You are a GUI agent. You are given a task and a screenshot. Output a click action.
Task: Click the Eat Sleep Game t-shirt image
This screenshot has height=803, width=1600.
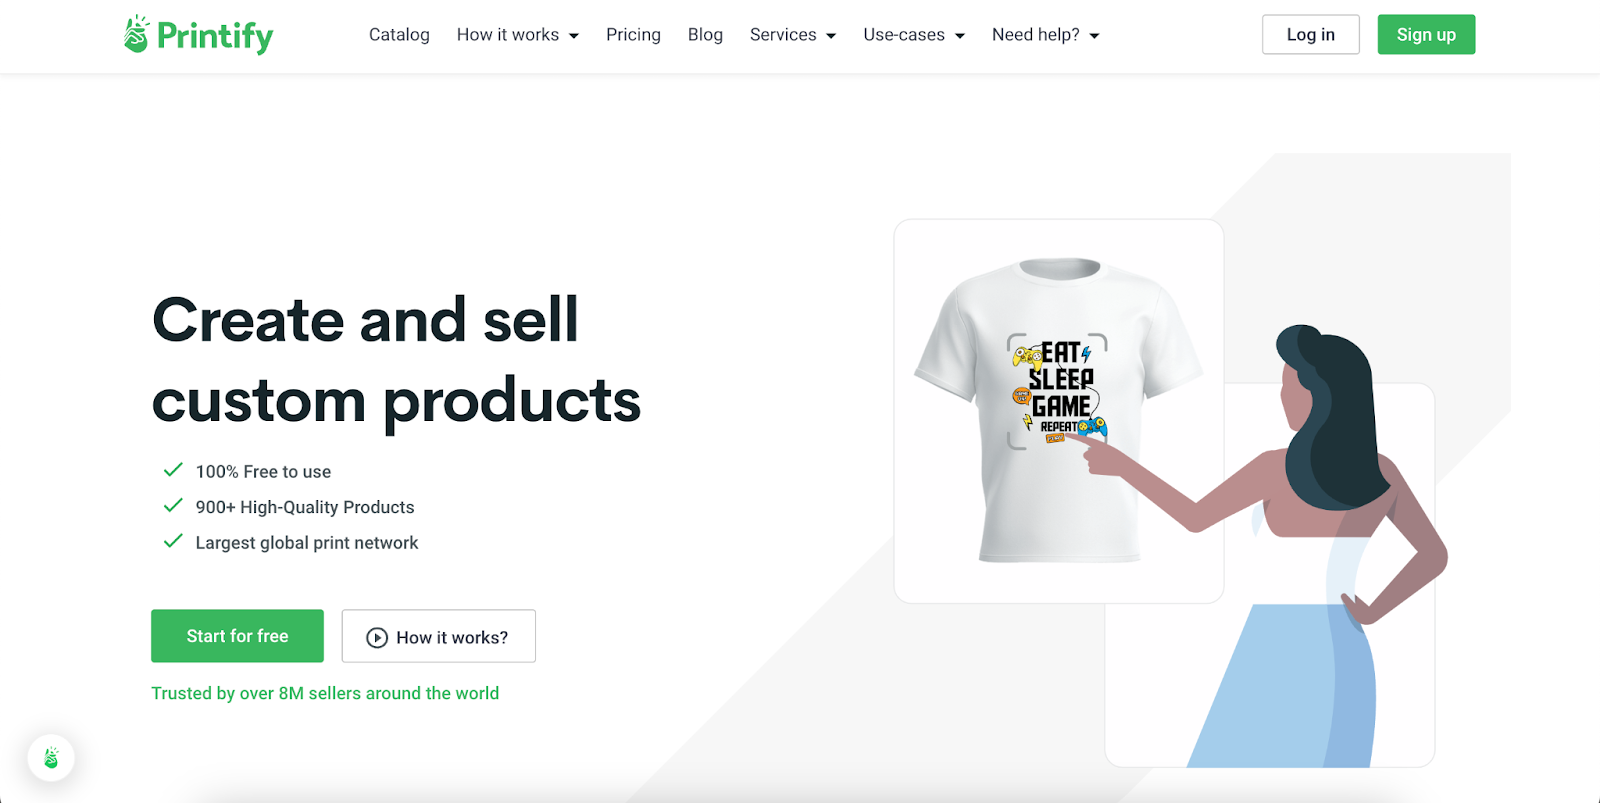[1058, 410]
